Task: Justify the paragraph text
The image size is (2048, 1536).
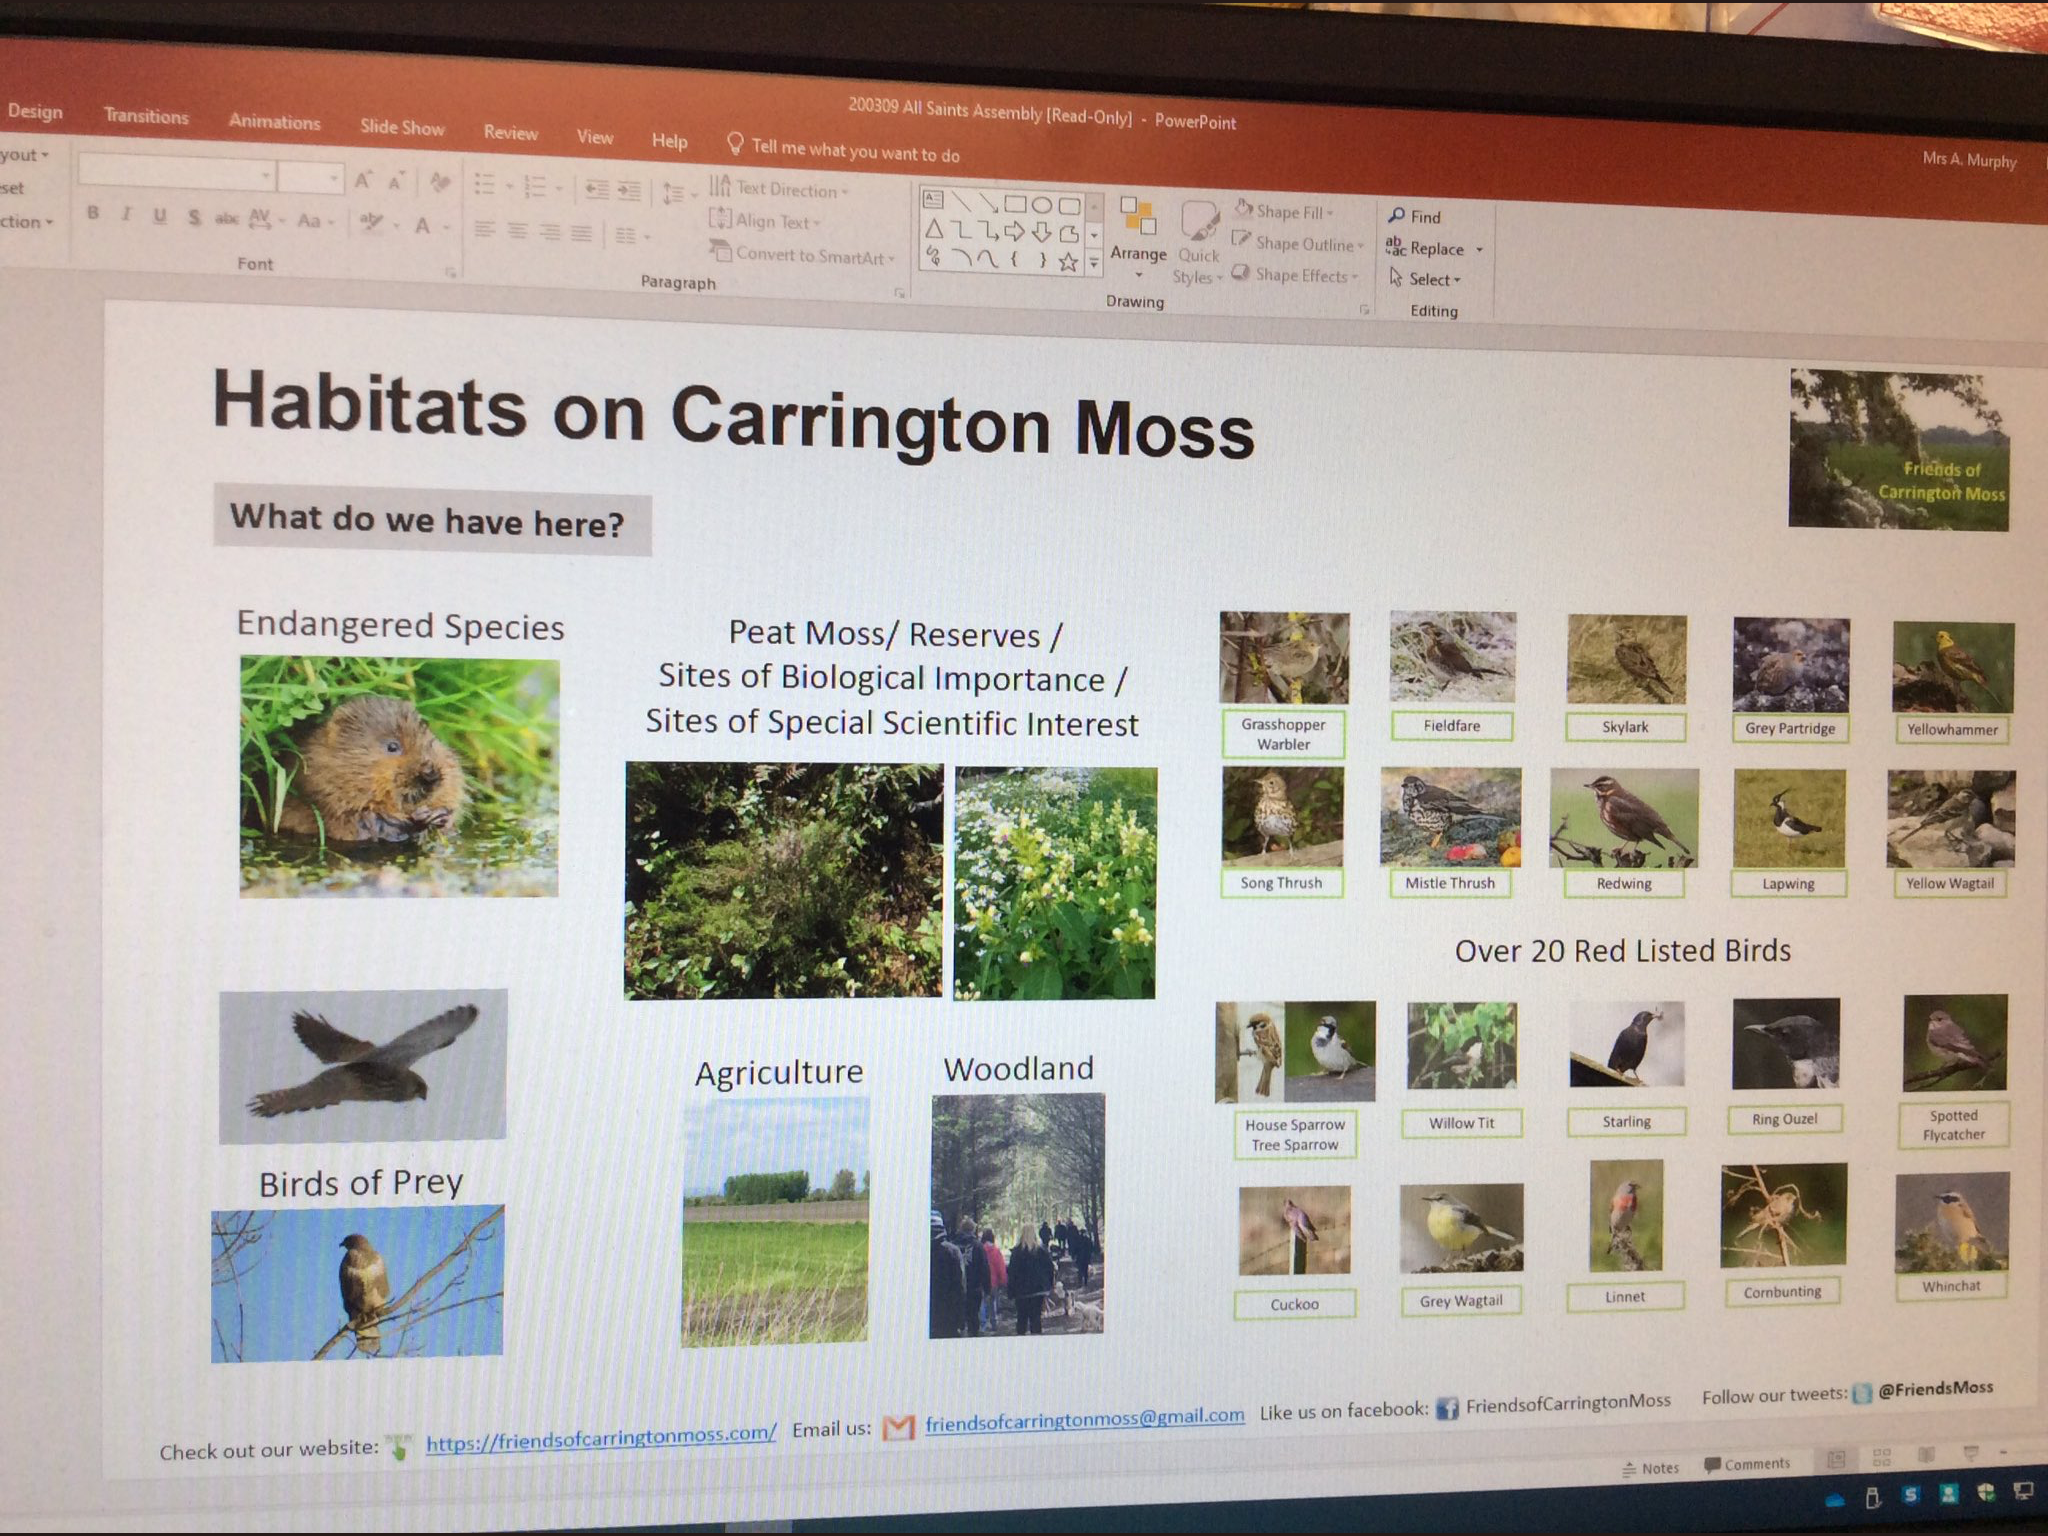Action: click(x=582, y=234)
